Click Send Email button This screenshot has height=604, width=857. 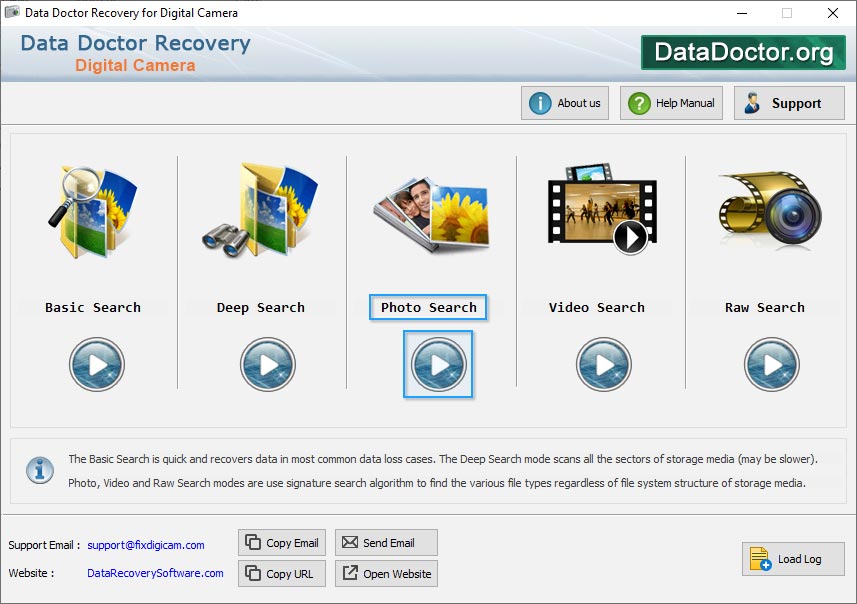pyautogui.click(x=386, y=542)
